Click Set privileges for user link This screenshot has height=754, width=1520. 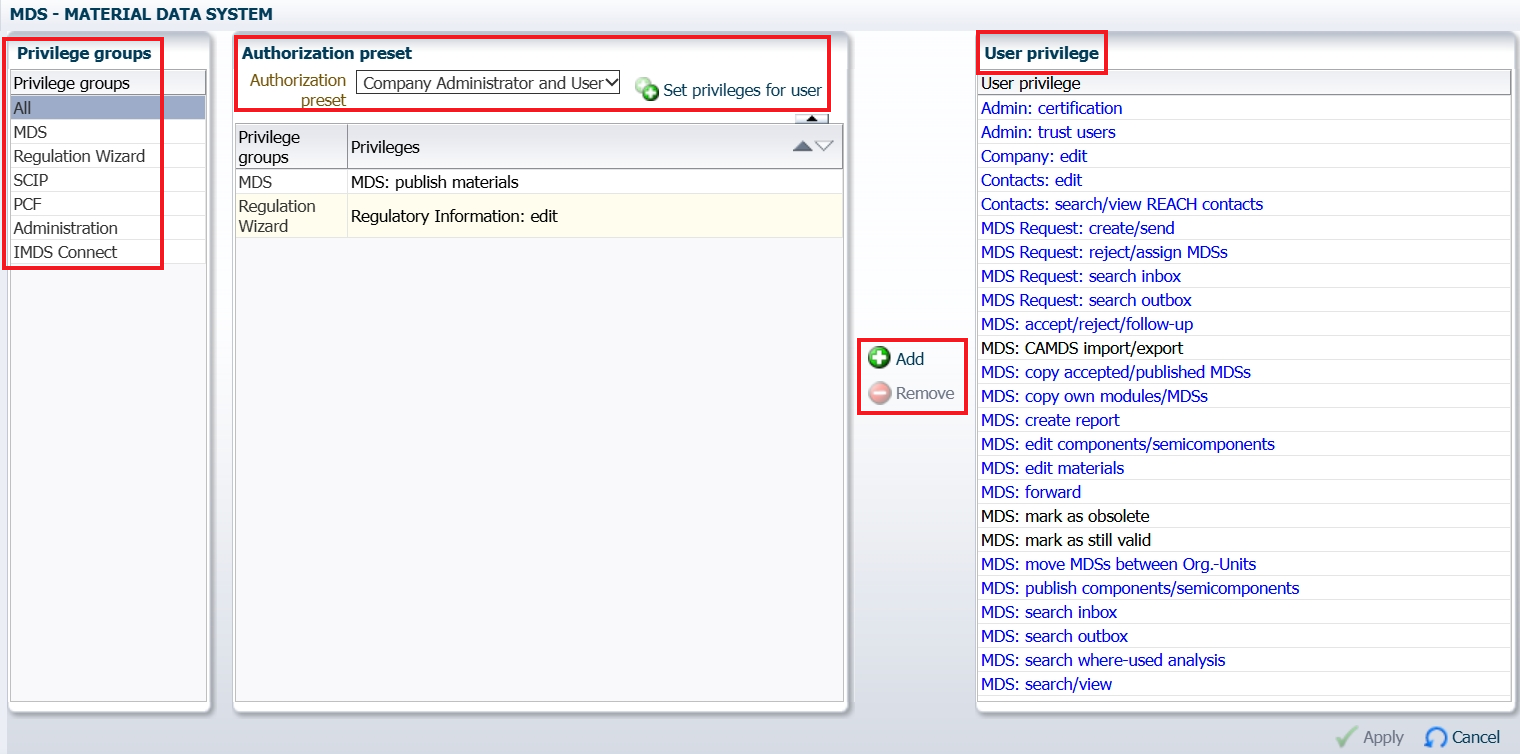742,90
